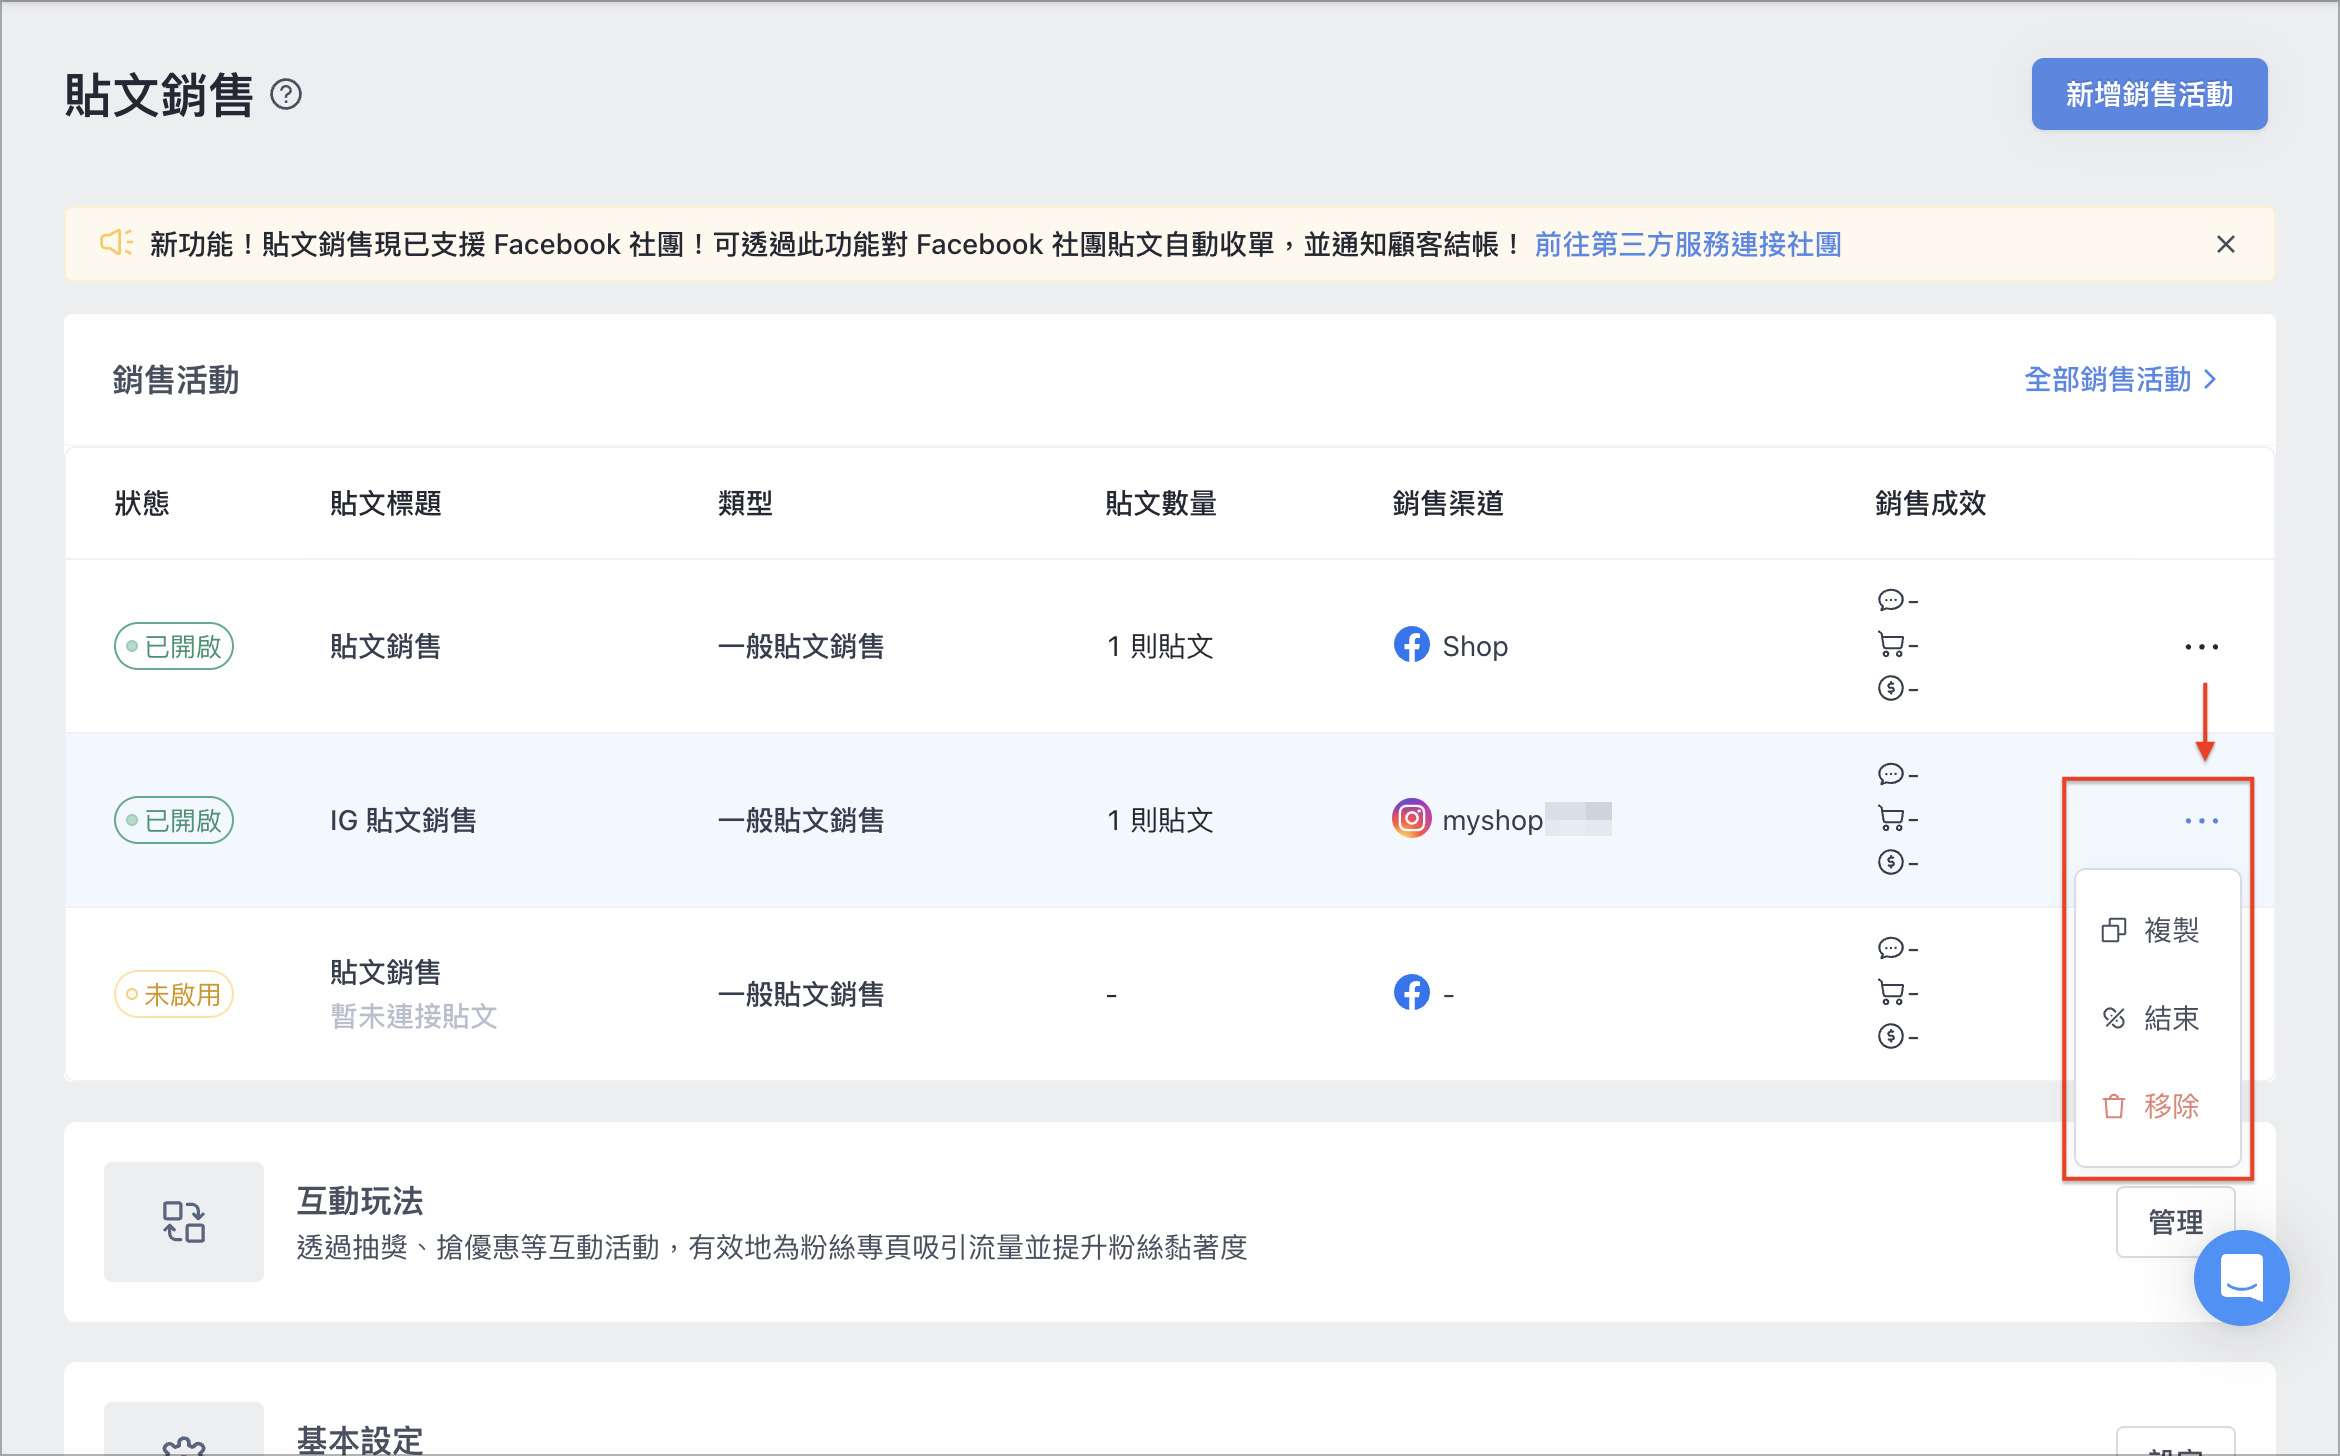The image size is (2340, 1456).
Task: Click Shop channel name
Action: 1476,647
